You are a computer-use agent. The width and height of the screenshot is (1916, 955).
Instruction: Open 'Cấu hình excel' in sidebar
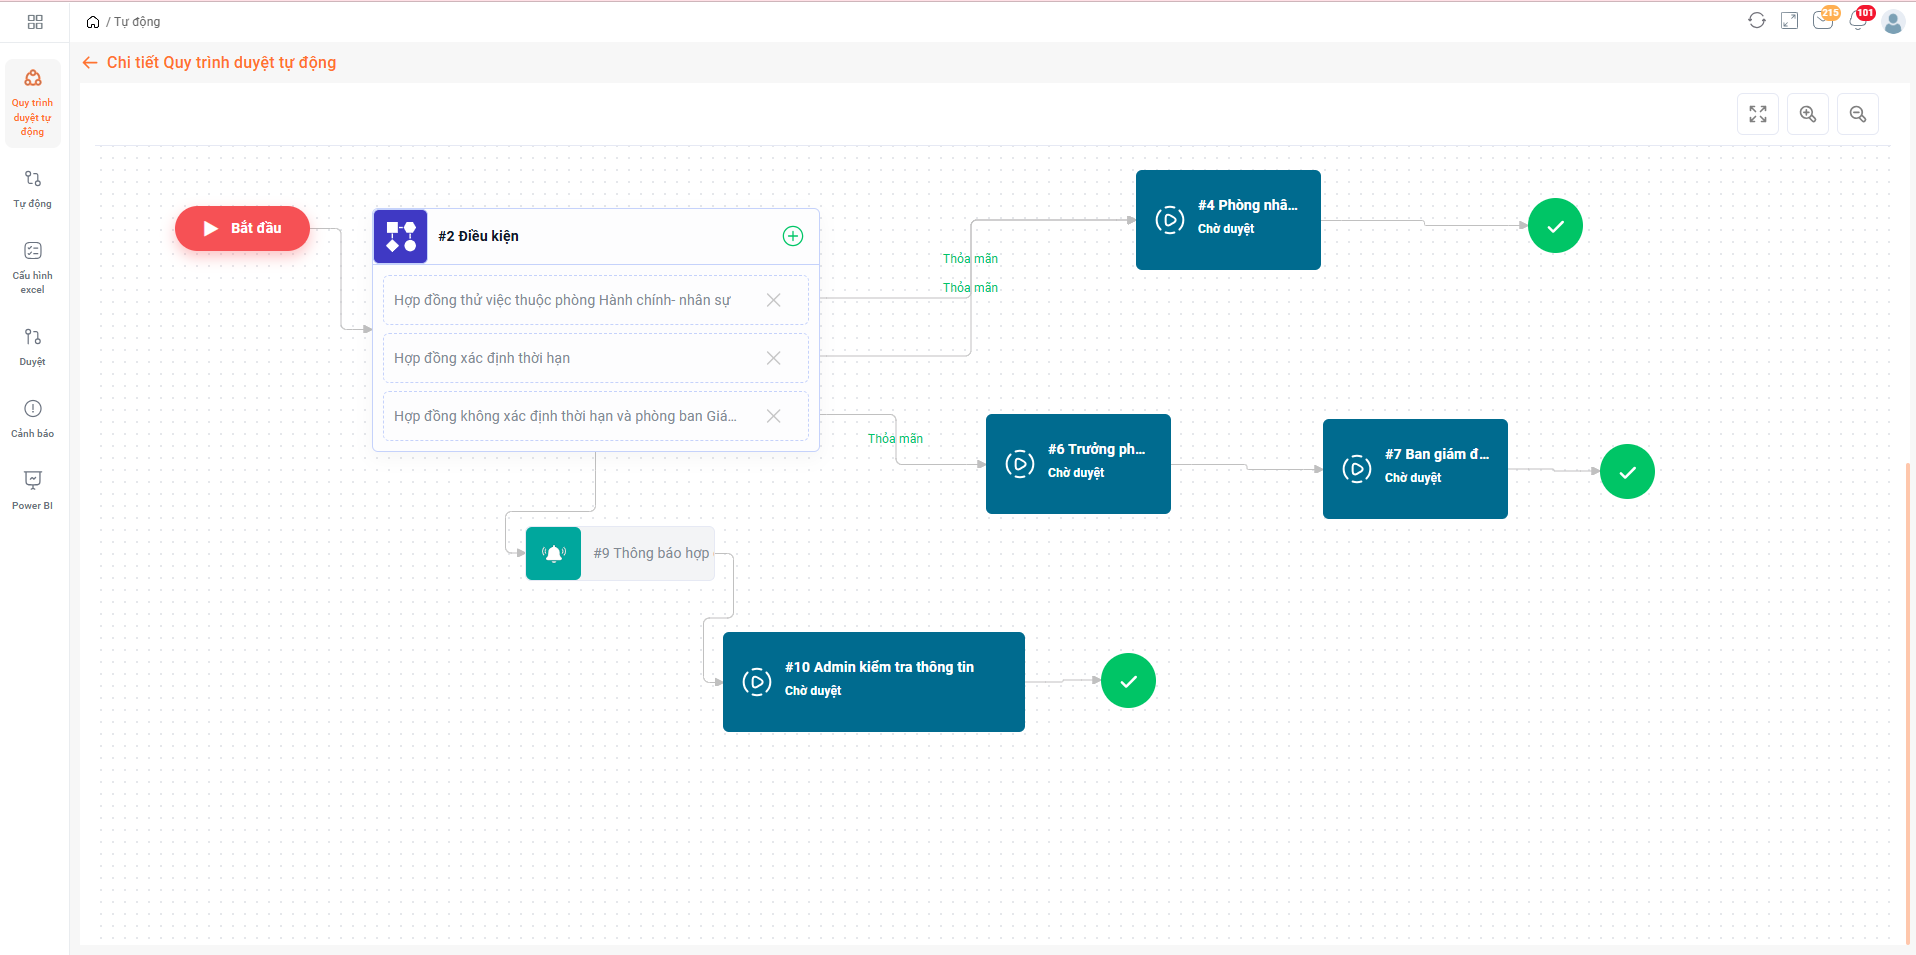click(x=33, y=266)
